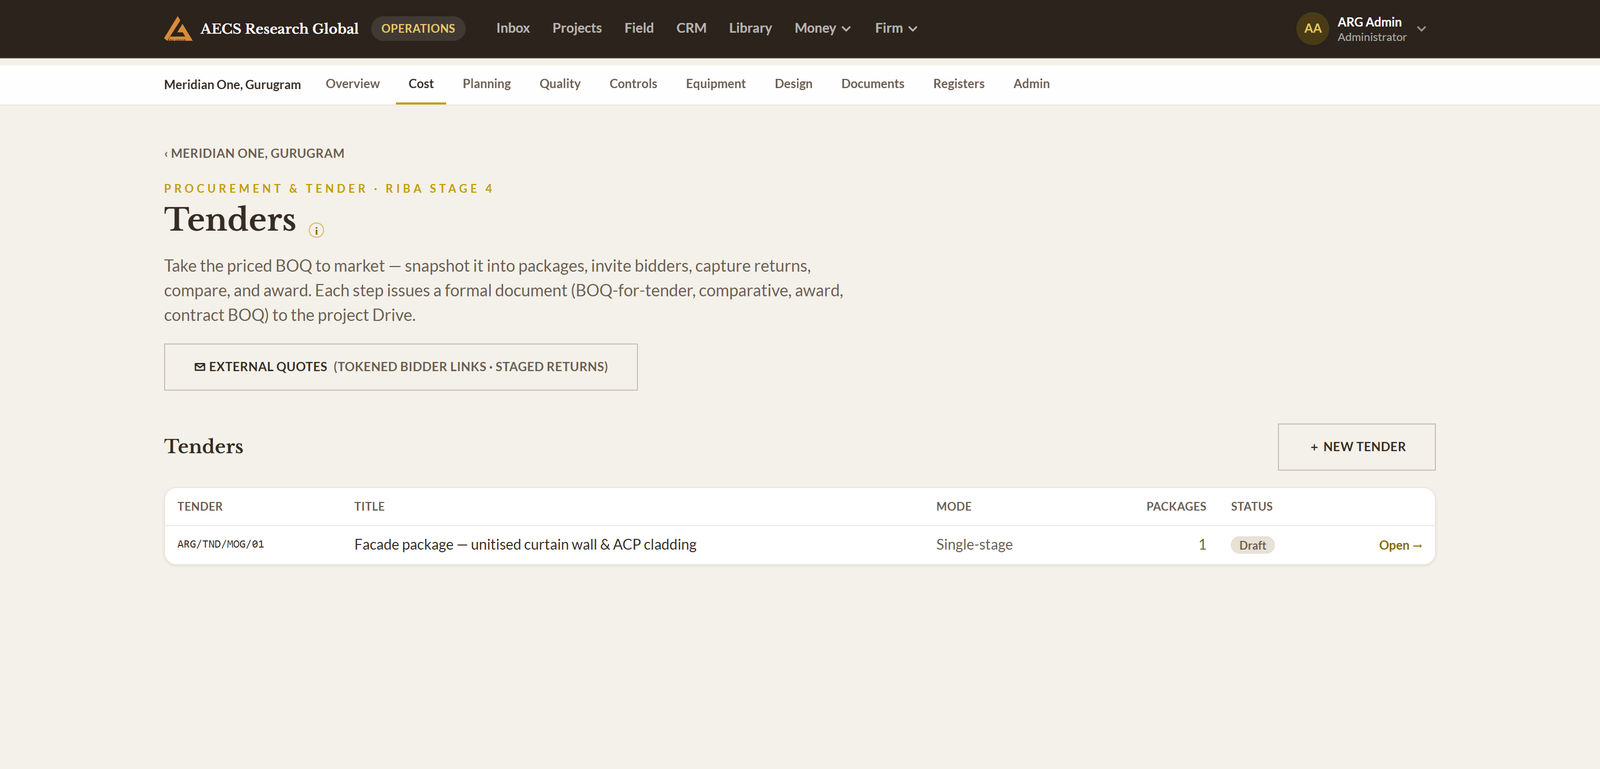The height and width of the screenshot is (769, 1600).
Task: Open Field in the top navigation
Action: [639, 28]
